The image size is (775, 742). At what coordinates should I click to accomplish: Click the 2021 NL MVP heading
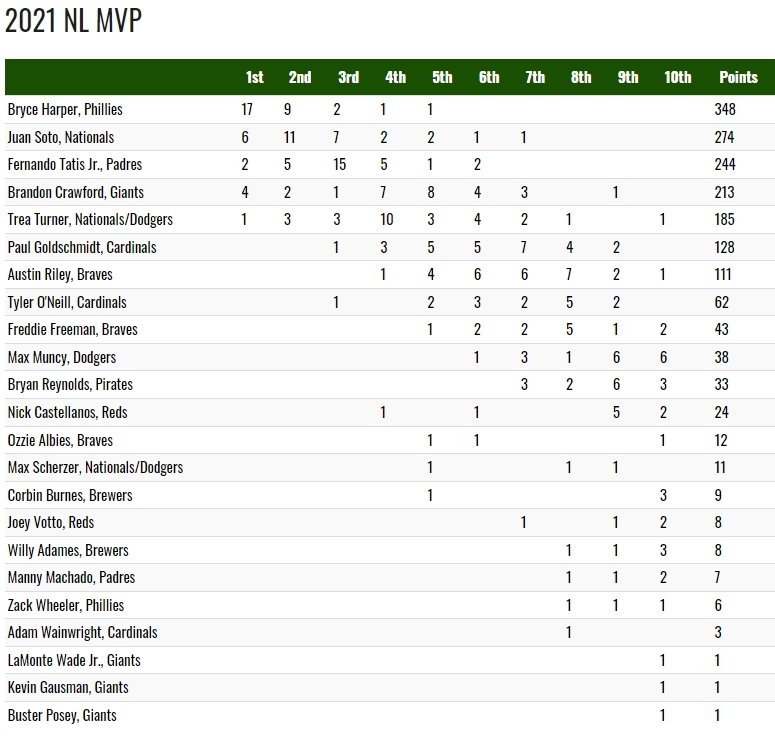point(73,22)
